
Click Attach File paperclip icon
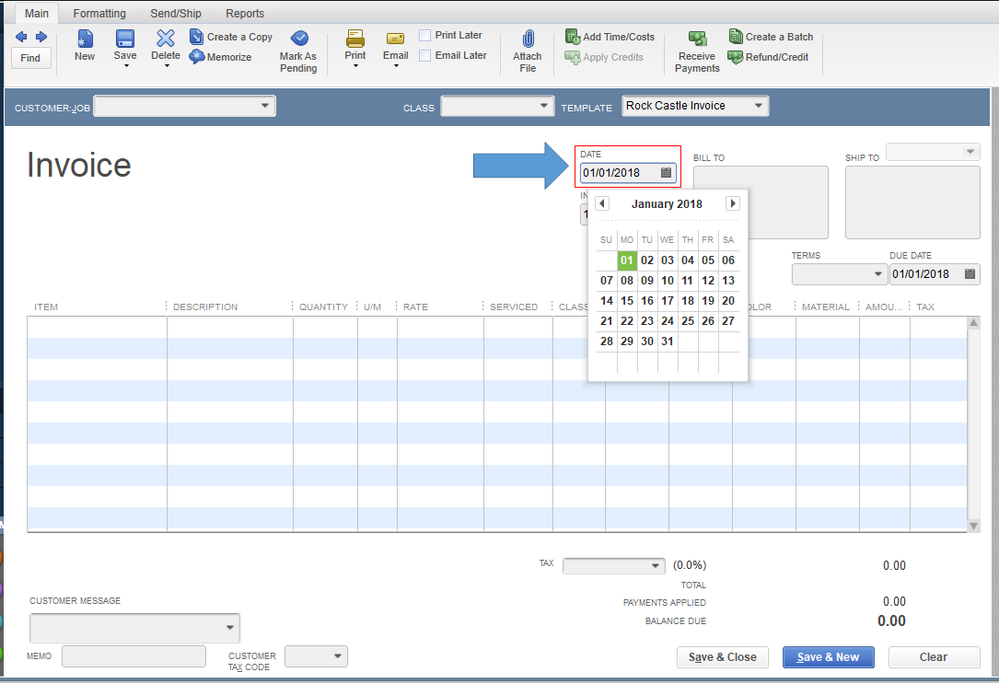click(x=528, y=40)
